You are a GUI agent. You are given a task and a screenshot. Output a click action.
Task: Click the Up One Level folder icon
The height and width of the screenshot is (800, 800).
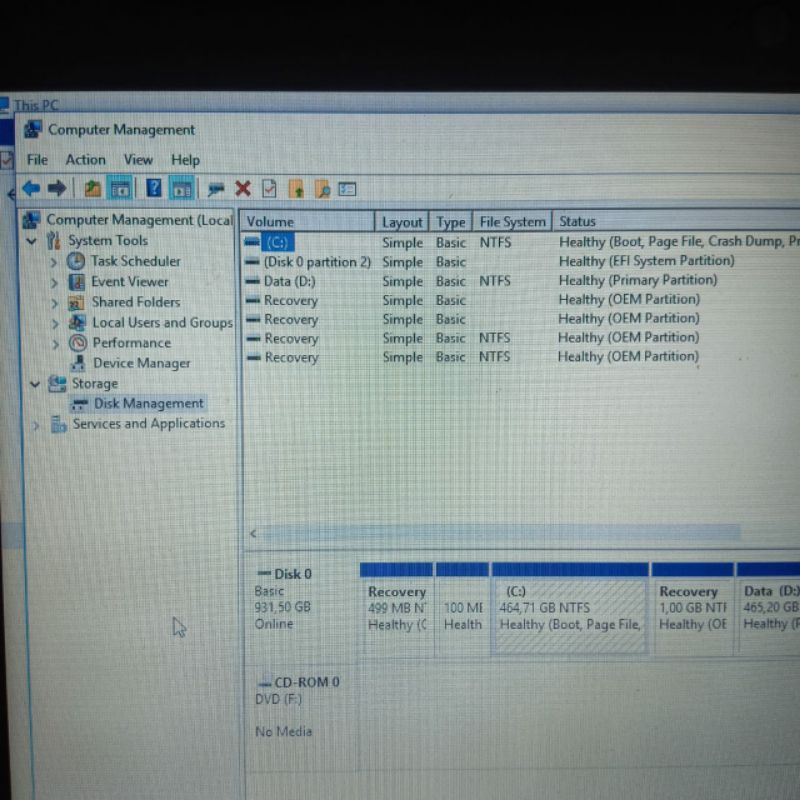(x=92, y=188)
